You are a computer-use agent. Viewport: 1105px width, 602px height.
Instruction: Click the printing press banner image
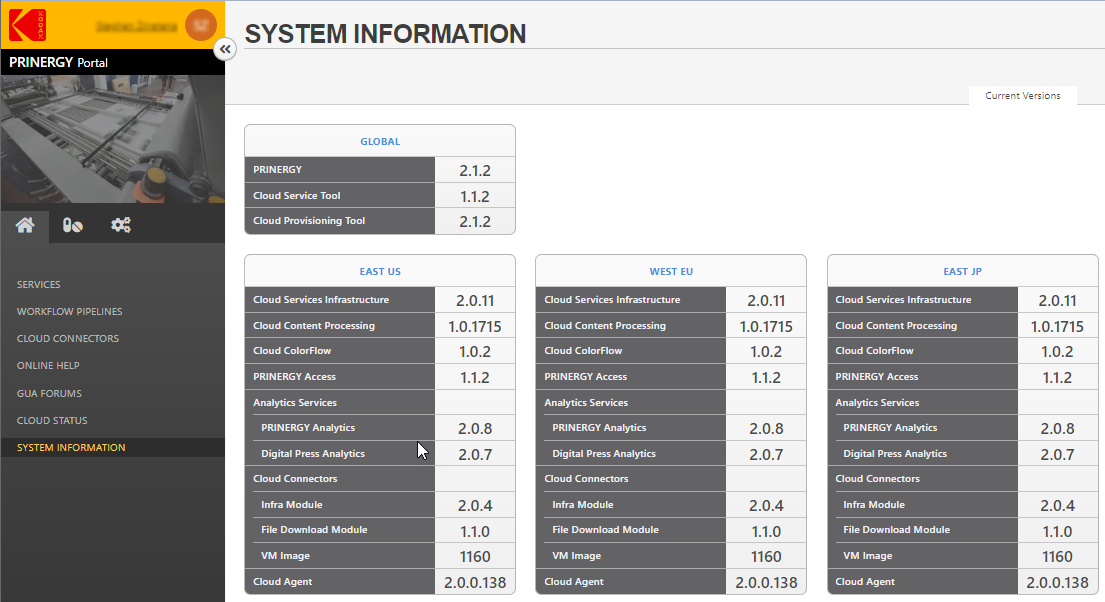113,140
